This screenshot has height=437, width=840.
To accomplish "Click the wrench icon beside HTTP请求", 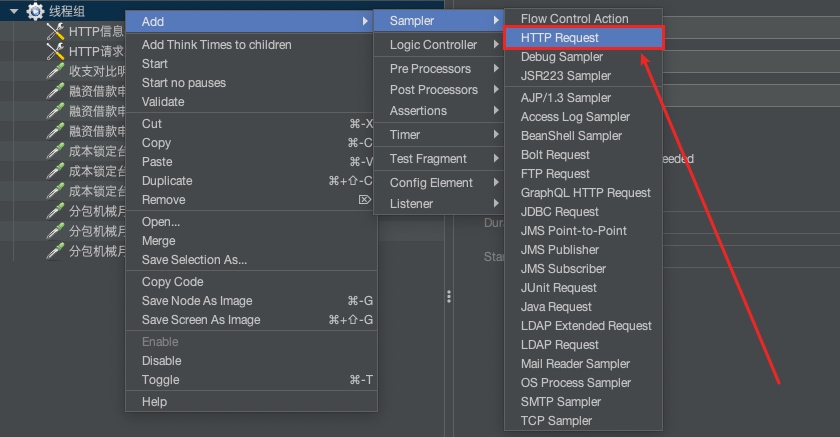I will pos(55,51).
